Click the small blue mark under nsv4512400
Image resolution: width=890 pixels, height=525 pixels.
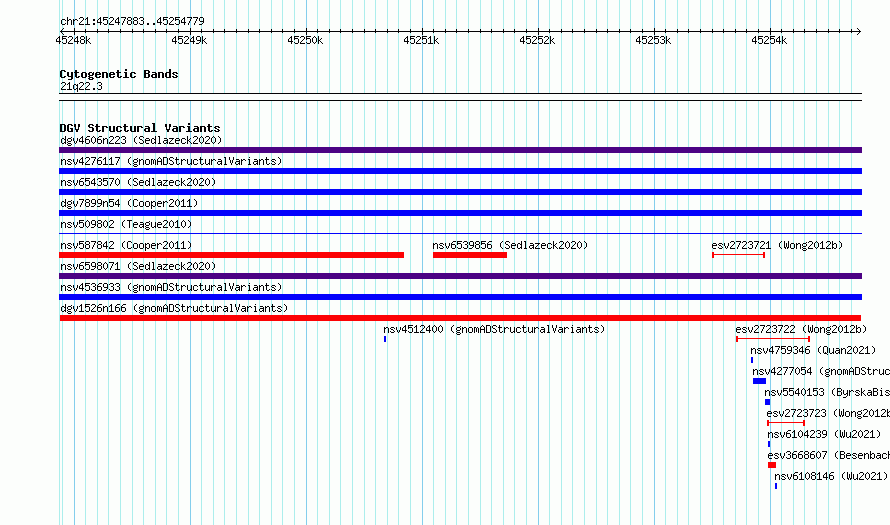pyautogui.click(x=385, y=339)
